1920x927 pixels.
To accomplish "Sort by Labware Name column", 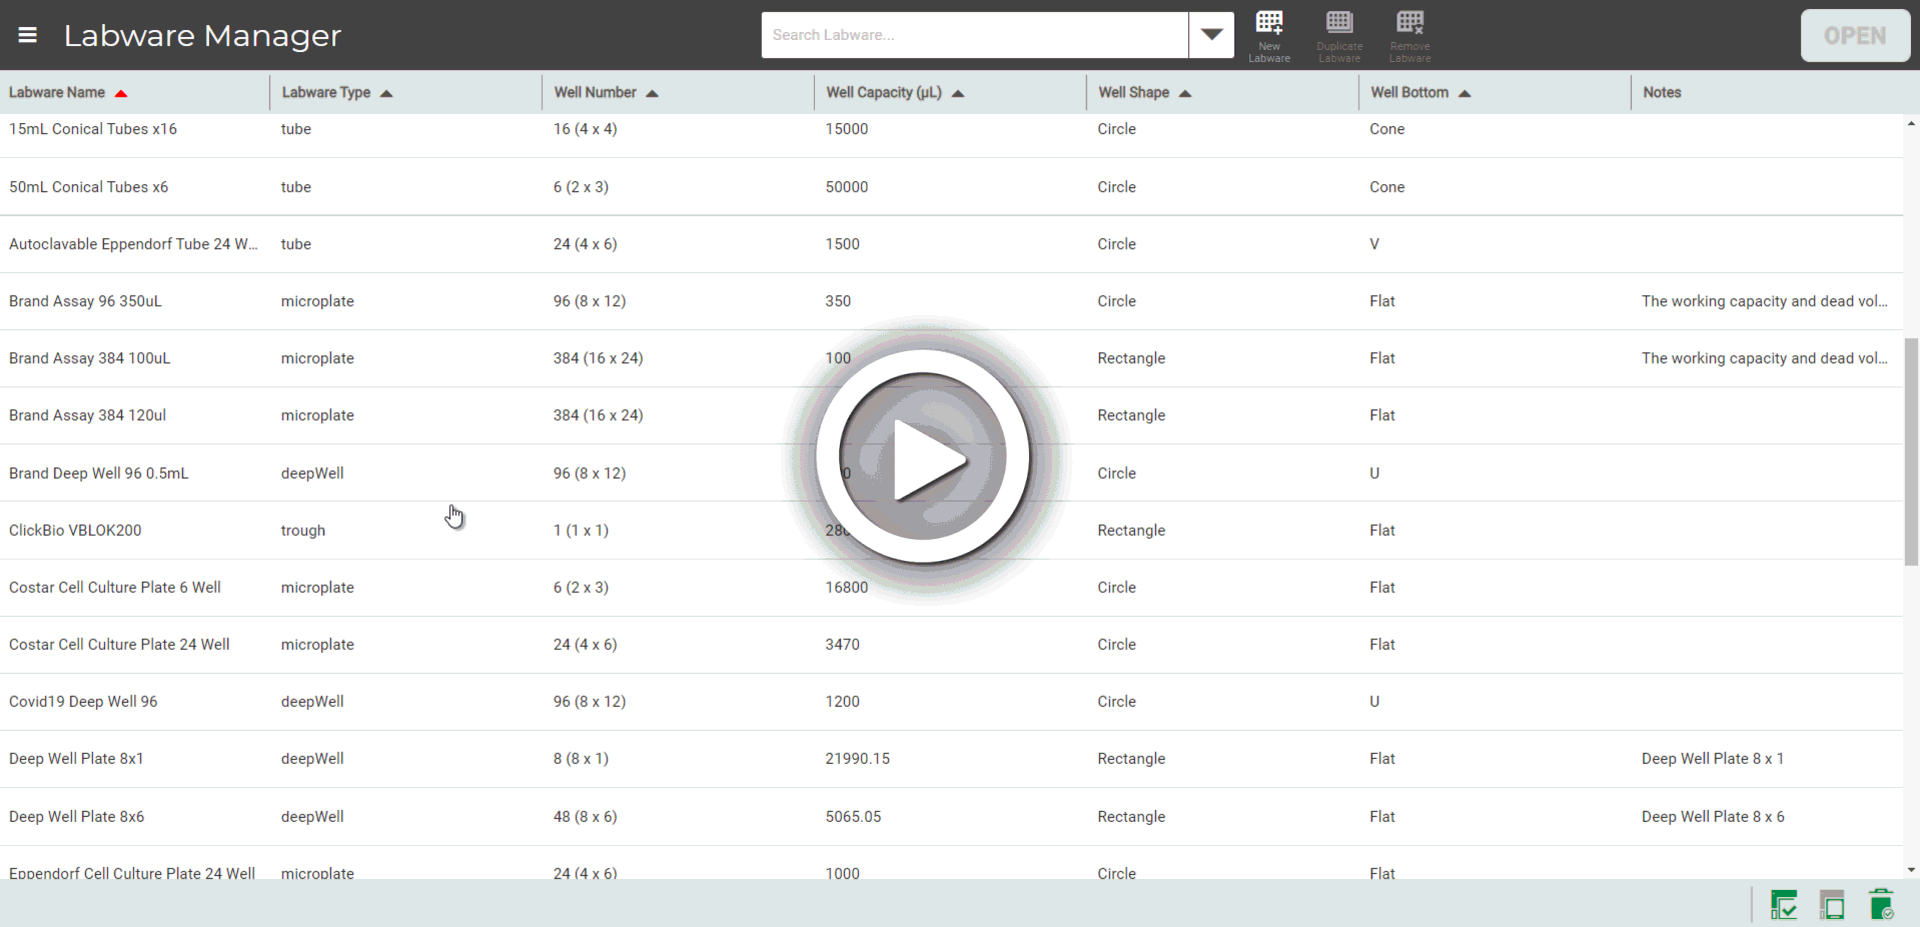I will [x=57, y=92].
